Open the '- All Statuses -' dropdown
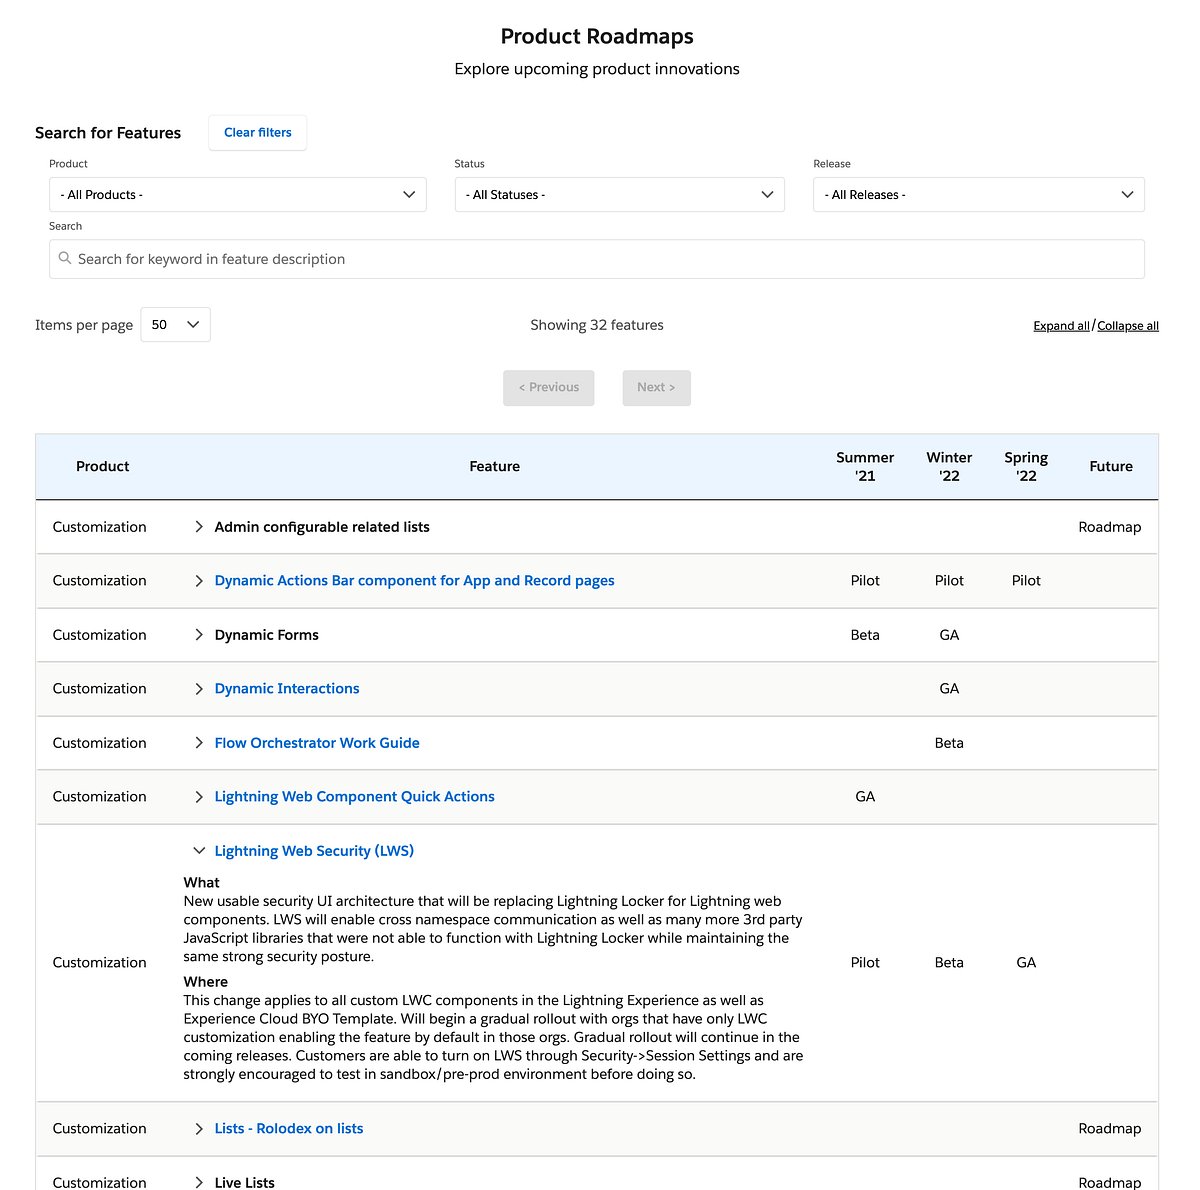 coord(619,194)
